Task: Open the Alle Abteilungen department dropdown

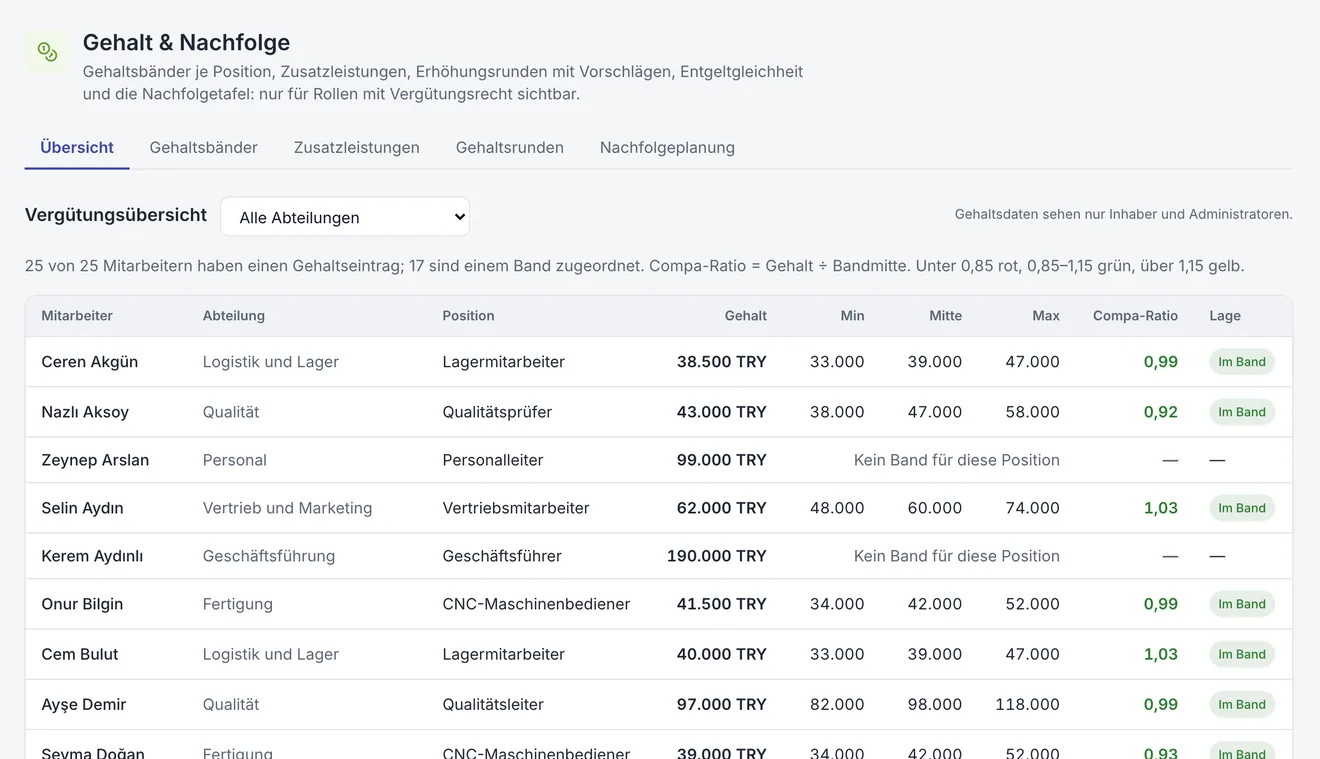Action: (345, 217)
